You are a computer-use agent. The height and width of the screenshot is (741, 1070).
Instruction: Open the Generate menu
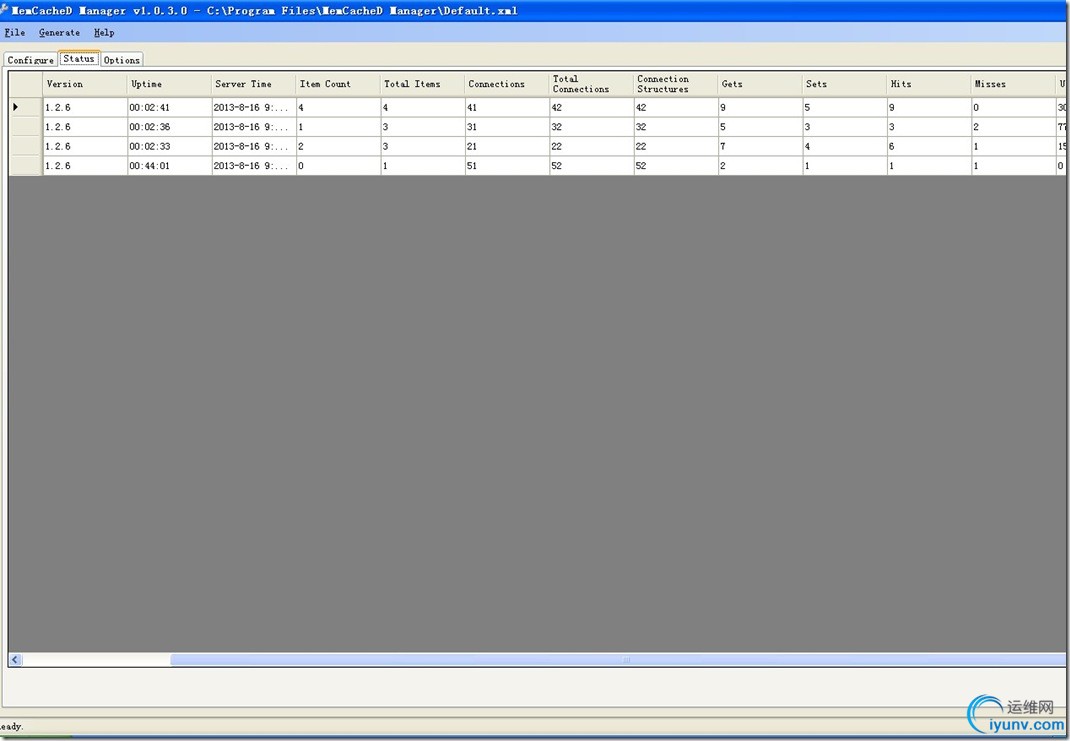pyautogui.click(x=59, y=32)
